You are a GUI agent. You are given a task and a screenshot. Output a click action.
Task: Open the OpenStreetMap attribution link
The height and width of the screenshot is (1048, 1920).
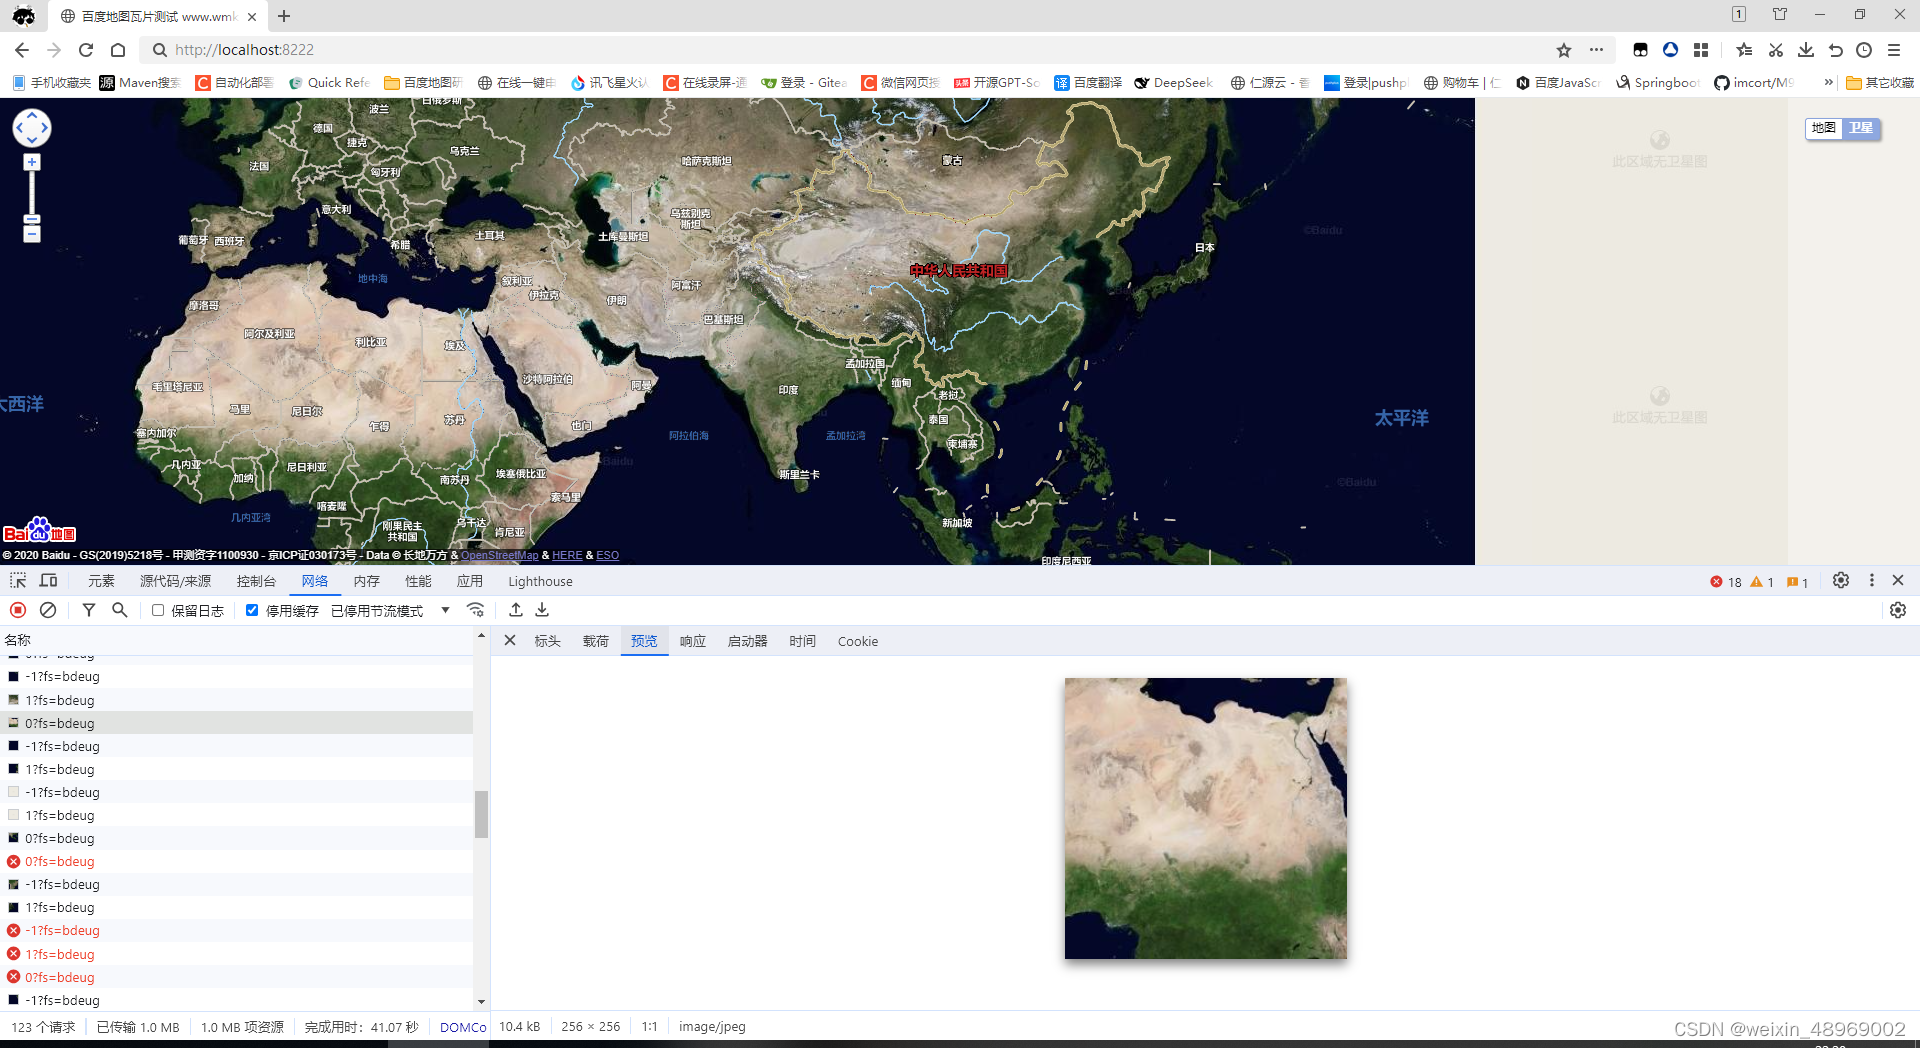coord(500,555)
